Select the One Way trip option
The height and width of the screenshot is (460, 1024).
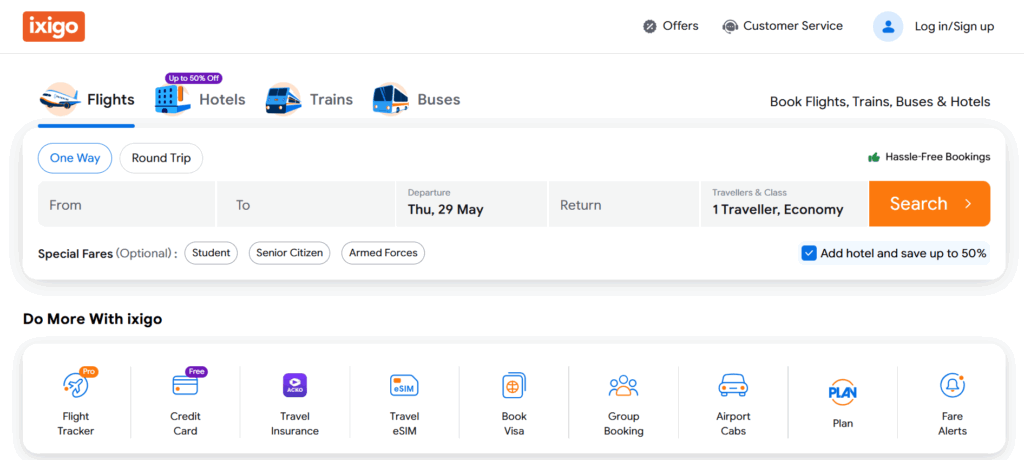[75, 158]
